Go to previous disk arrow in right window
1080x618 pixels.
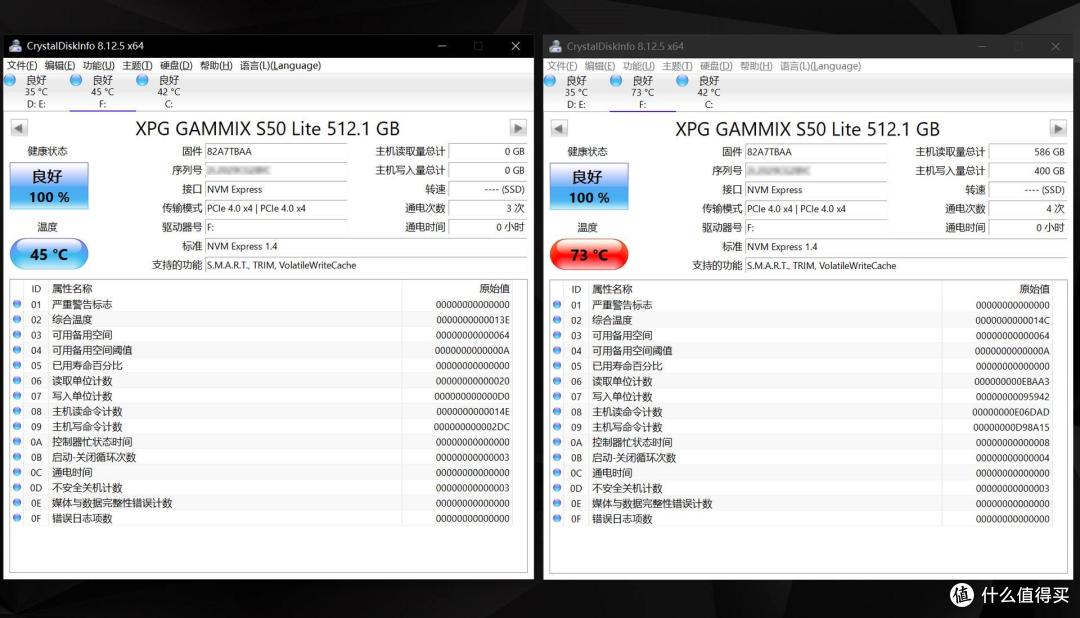(x=559, y=129)
